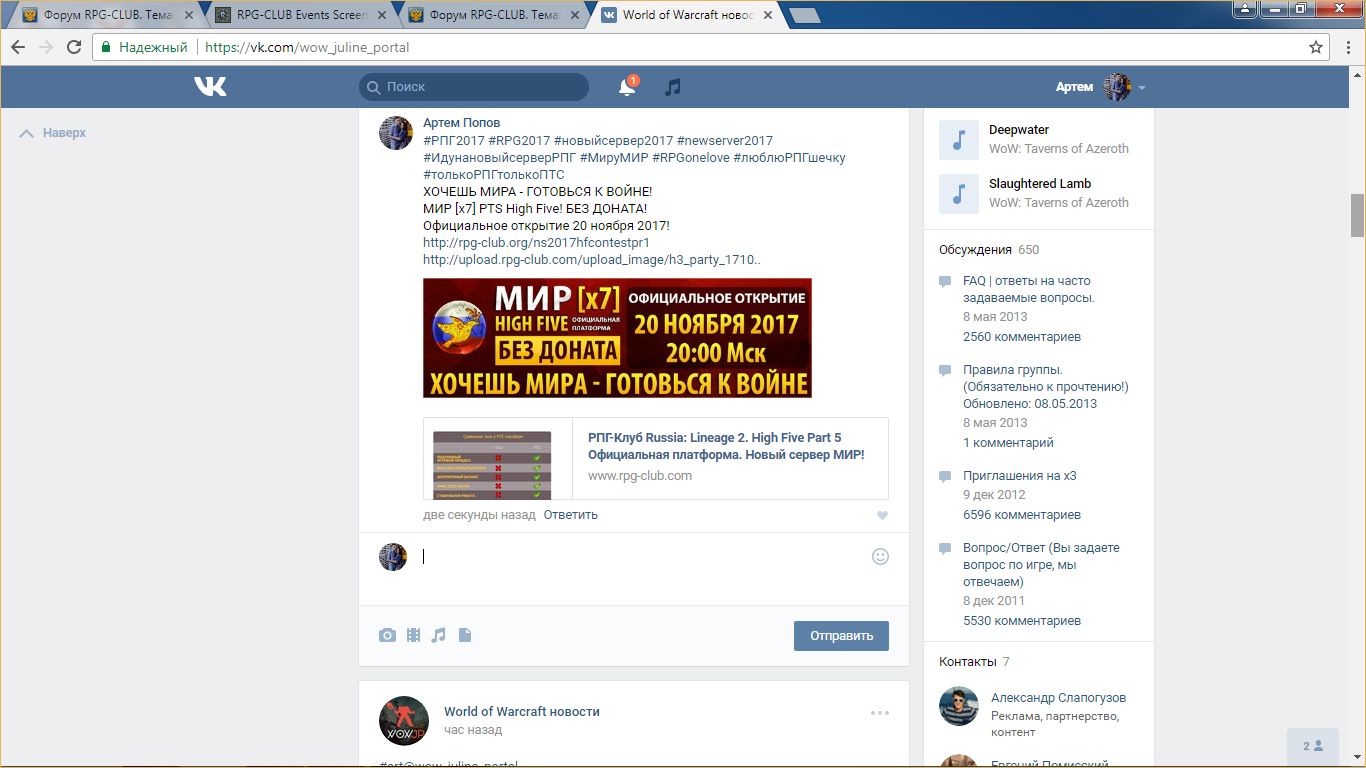Go back to the previous page
Screen dimensions: 1366x768
18,47
